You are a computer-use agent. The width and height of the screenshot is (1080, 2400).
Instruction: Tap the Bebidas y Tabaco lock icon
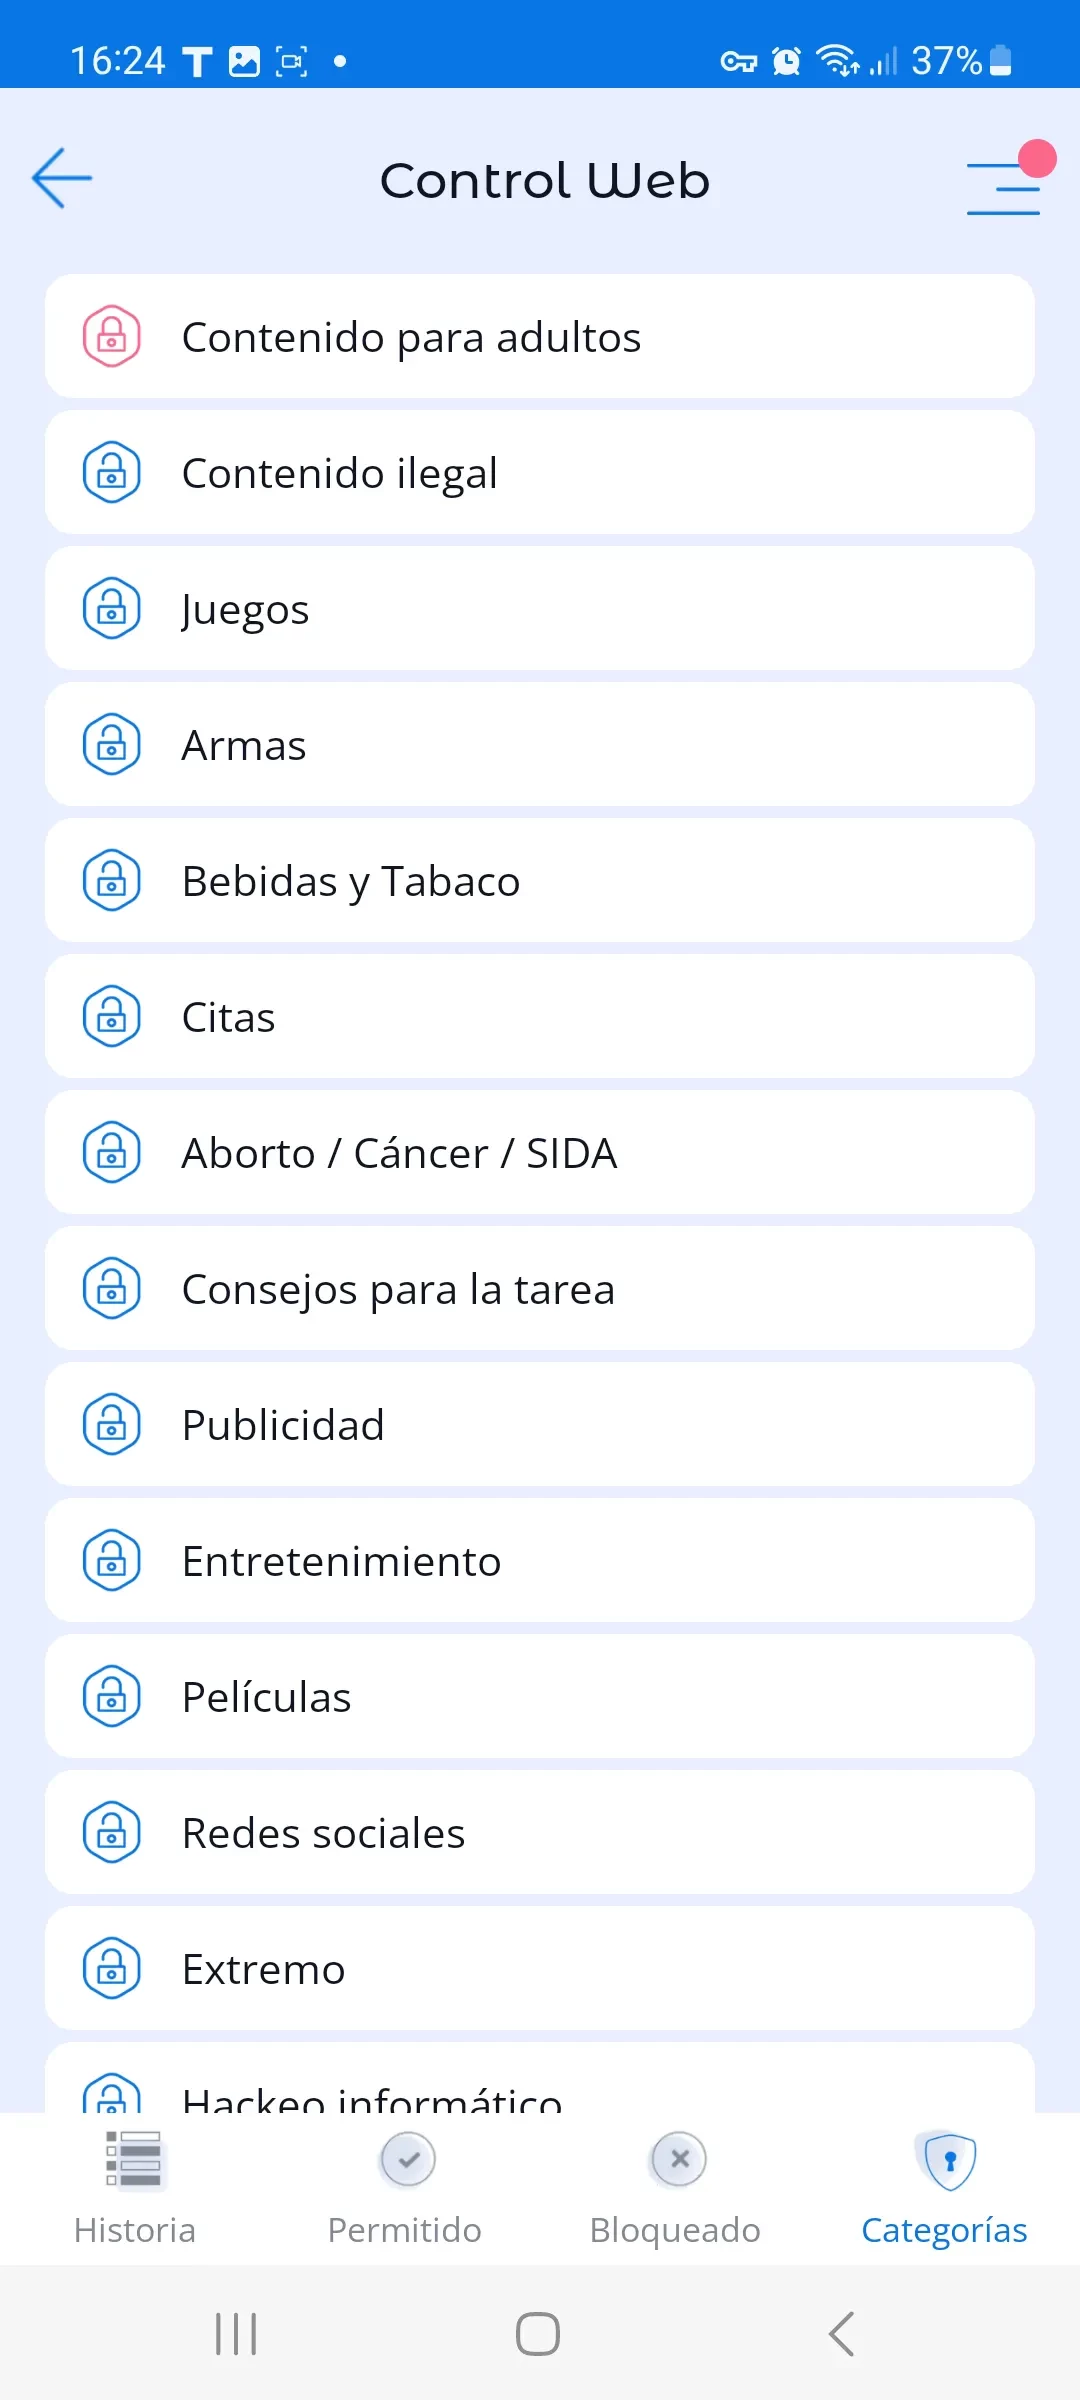111,880
